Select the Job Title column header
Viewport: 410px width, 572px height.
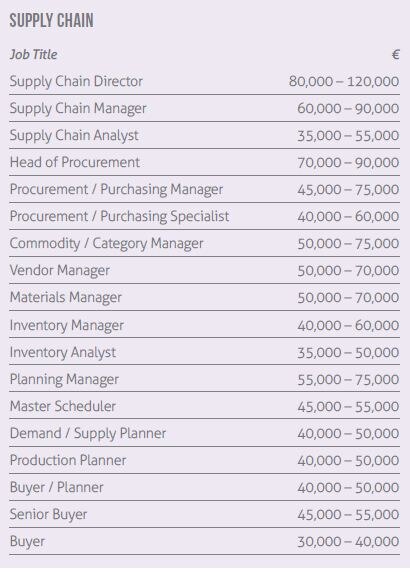(33, 54)
